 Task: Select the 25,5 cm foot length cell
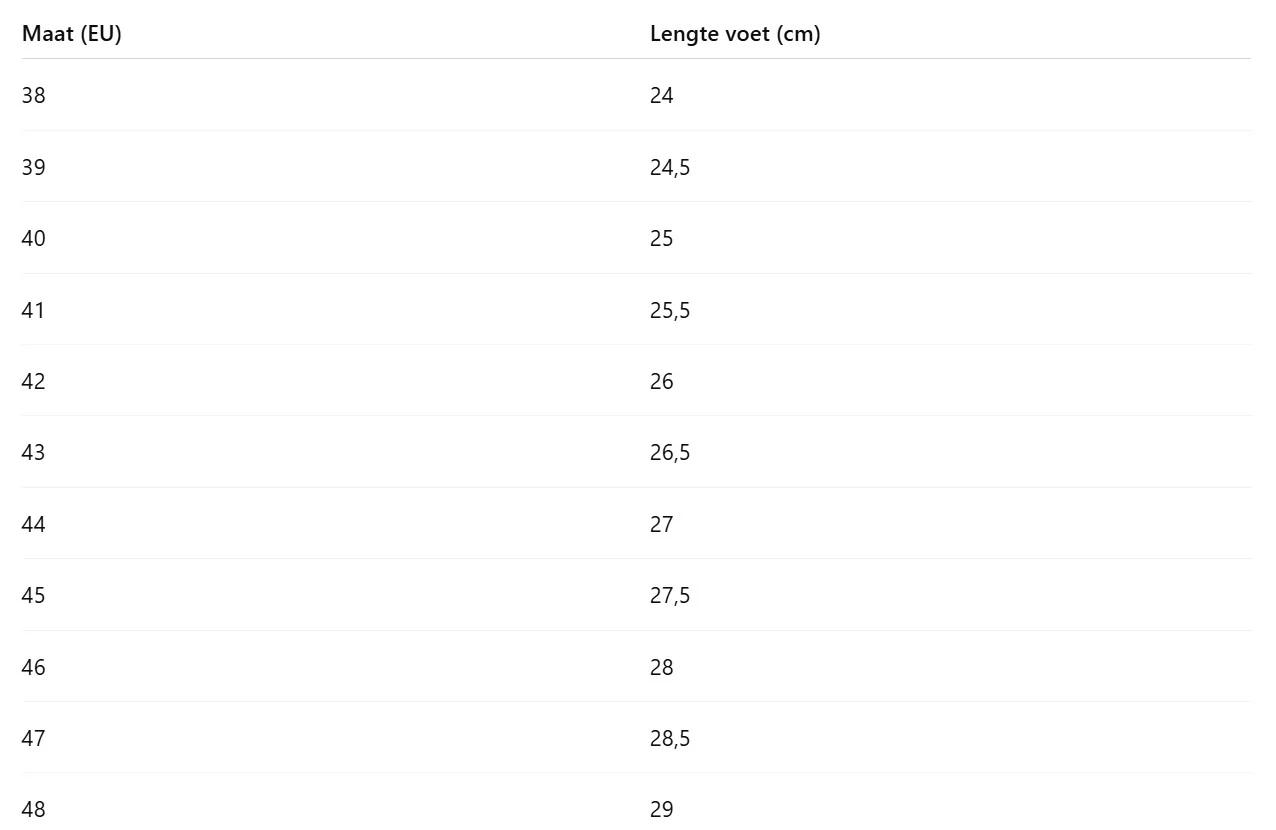(x=670, y=310)
